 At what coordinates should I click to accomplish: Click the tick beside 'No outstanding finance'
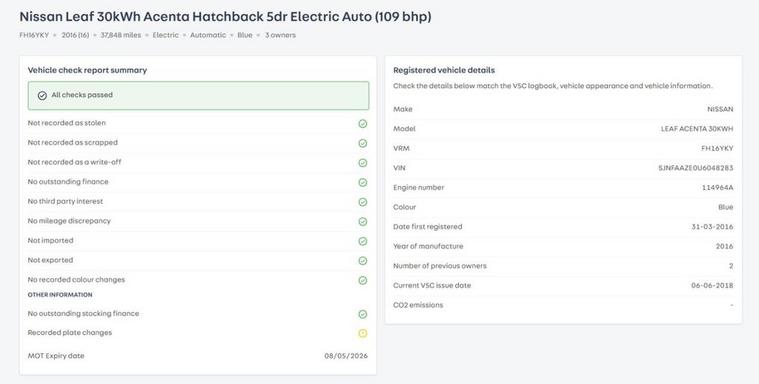(363, 183)
